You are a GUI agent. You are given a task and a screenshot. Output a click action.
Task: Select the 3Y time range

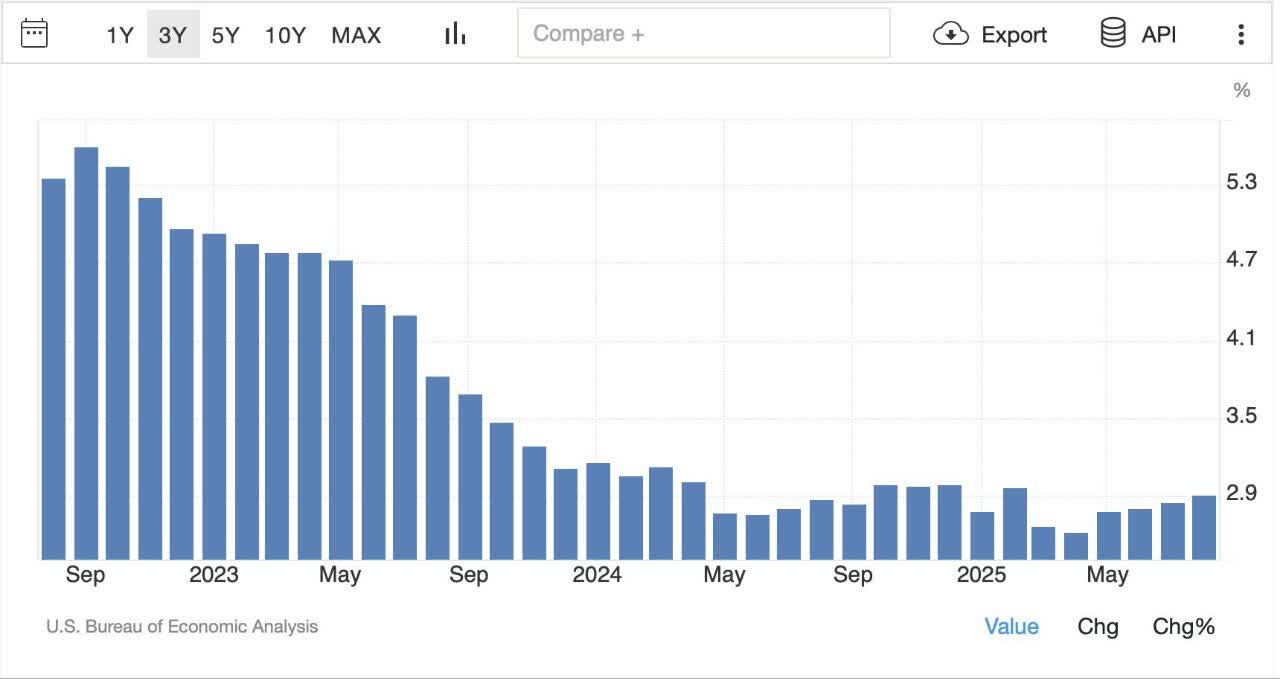tap(173, 35)
